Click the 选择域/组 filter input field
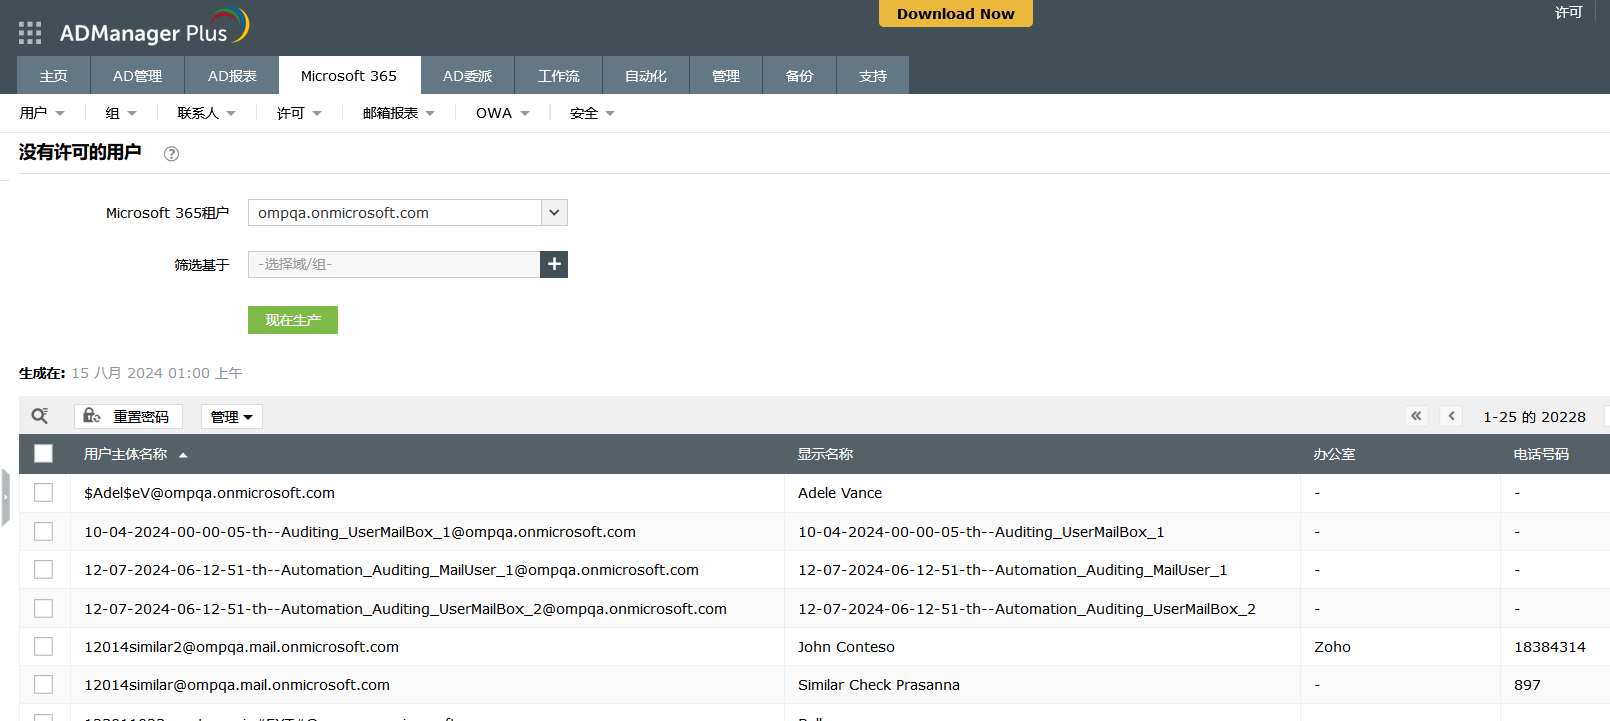This screenshot has height=721, width=1610. 393,264
